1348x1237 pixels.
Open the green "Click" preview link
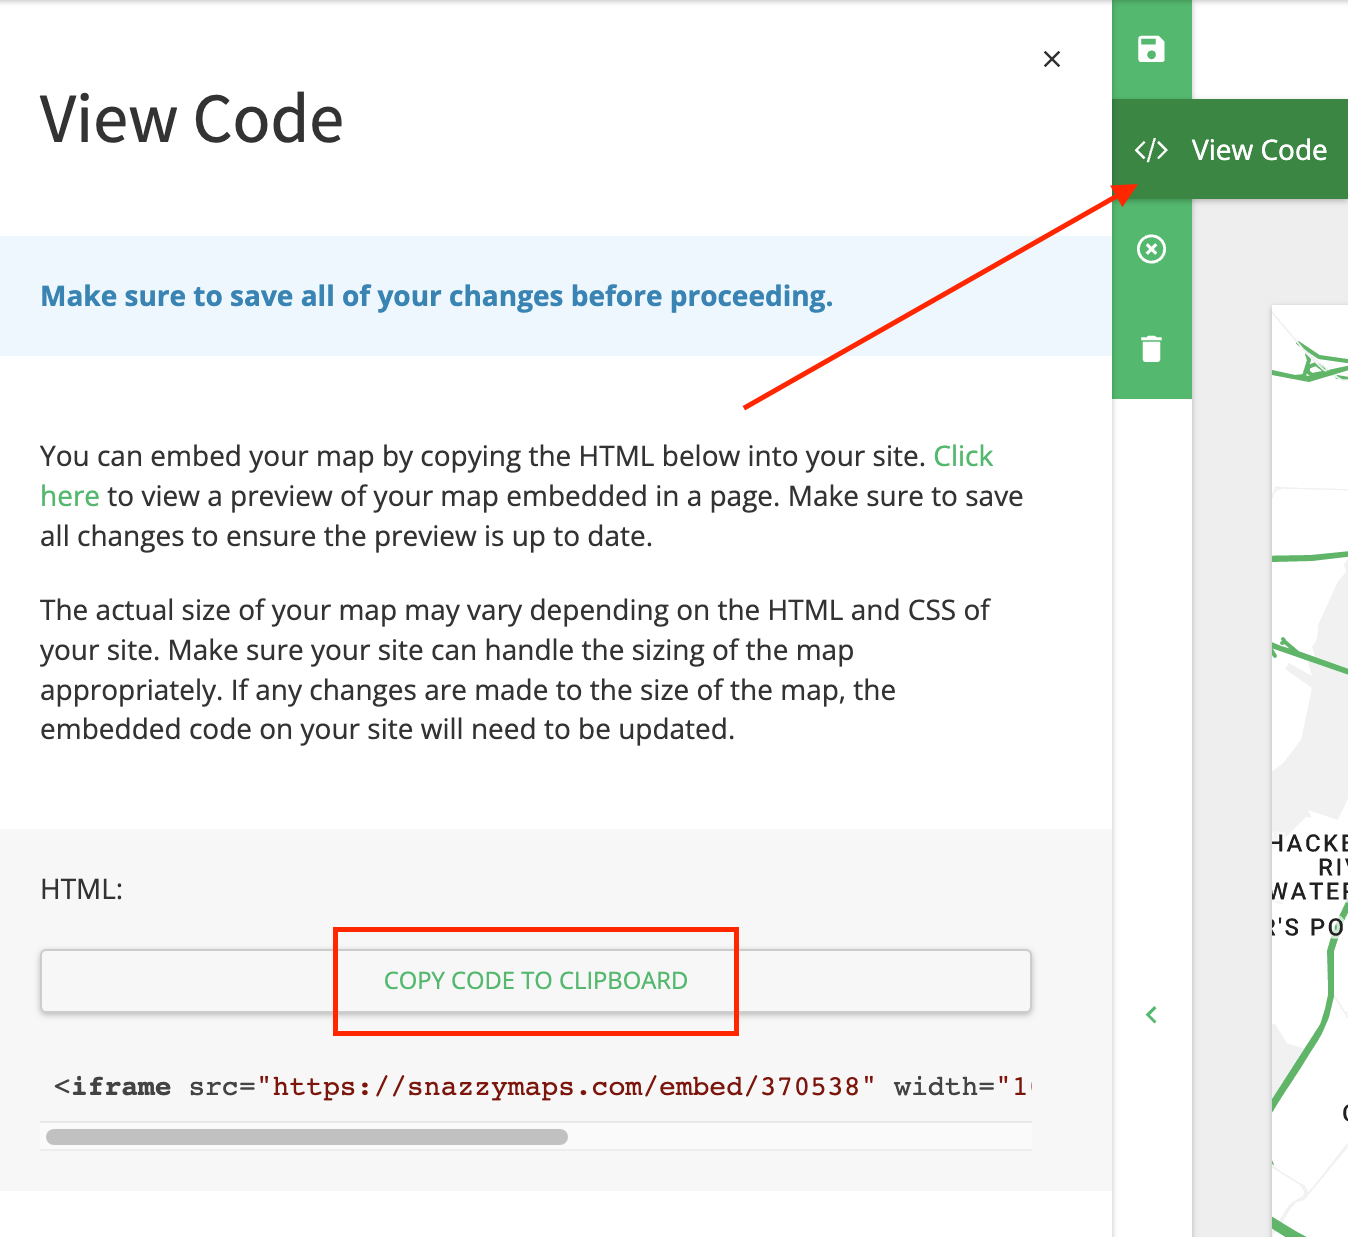[x=963, y=456]
